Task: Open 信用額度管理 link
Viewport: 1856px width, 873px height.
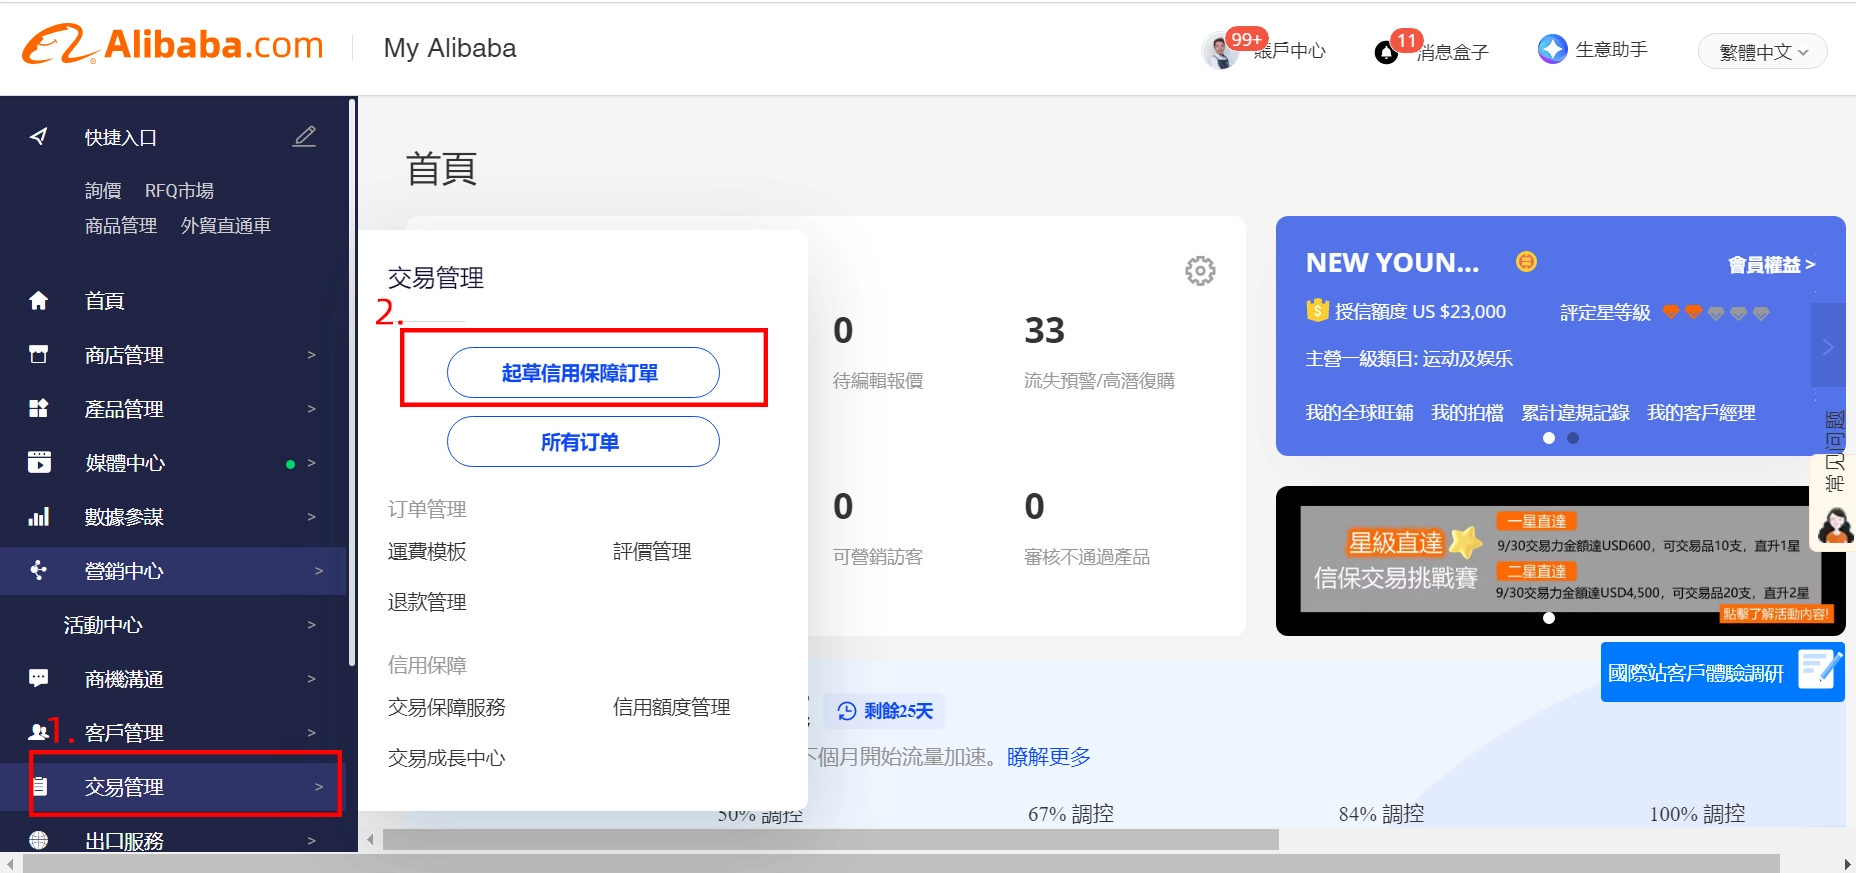Action: (x=672, y=707)
